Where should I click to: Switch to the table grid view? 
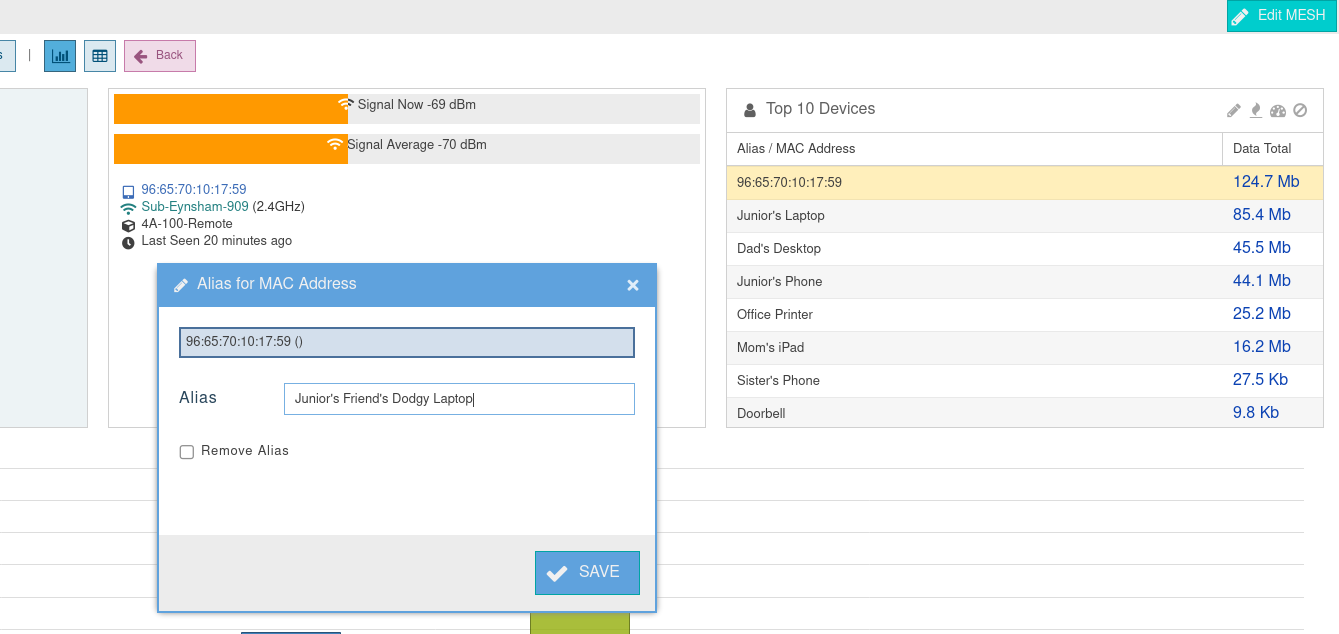tap(100, 56)
